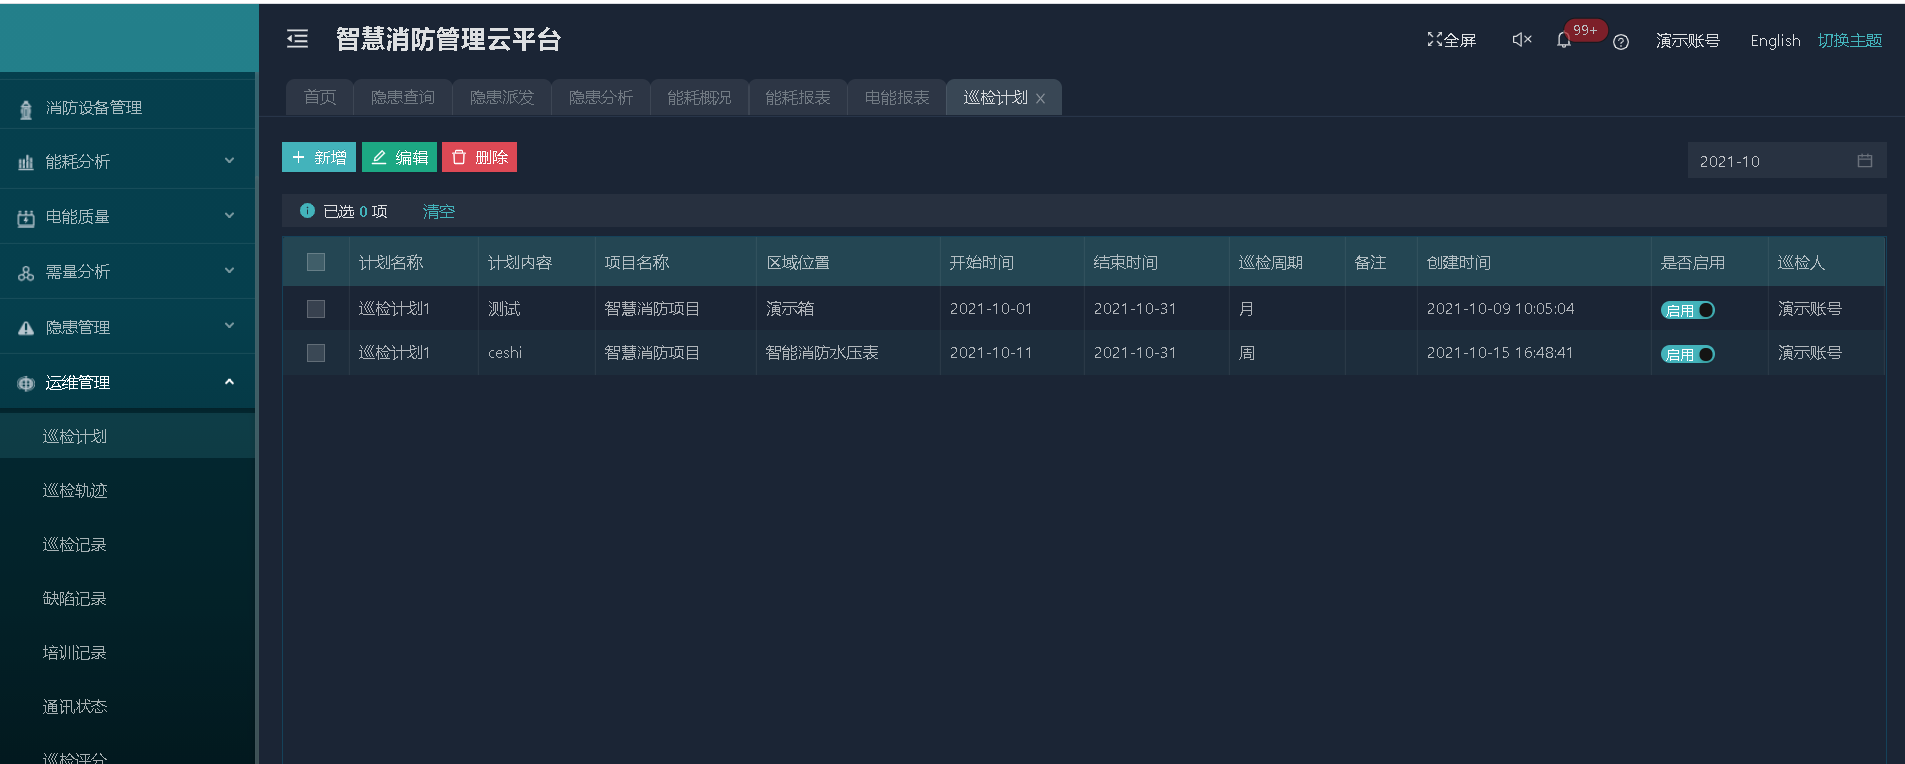Viewport: 1905px width, 764px height.
Task: Disable the 启用 switch for ceshi row
Action: [x=1687, y=354]
